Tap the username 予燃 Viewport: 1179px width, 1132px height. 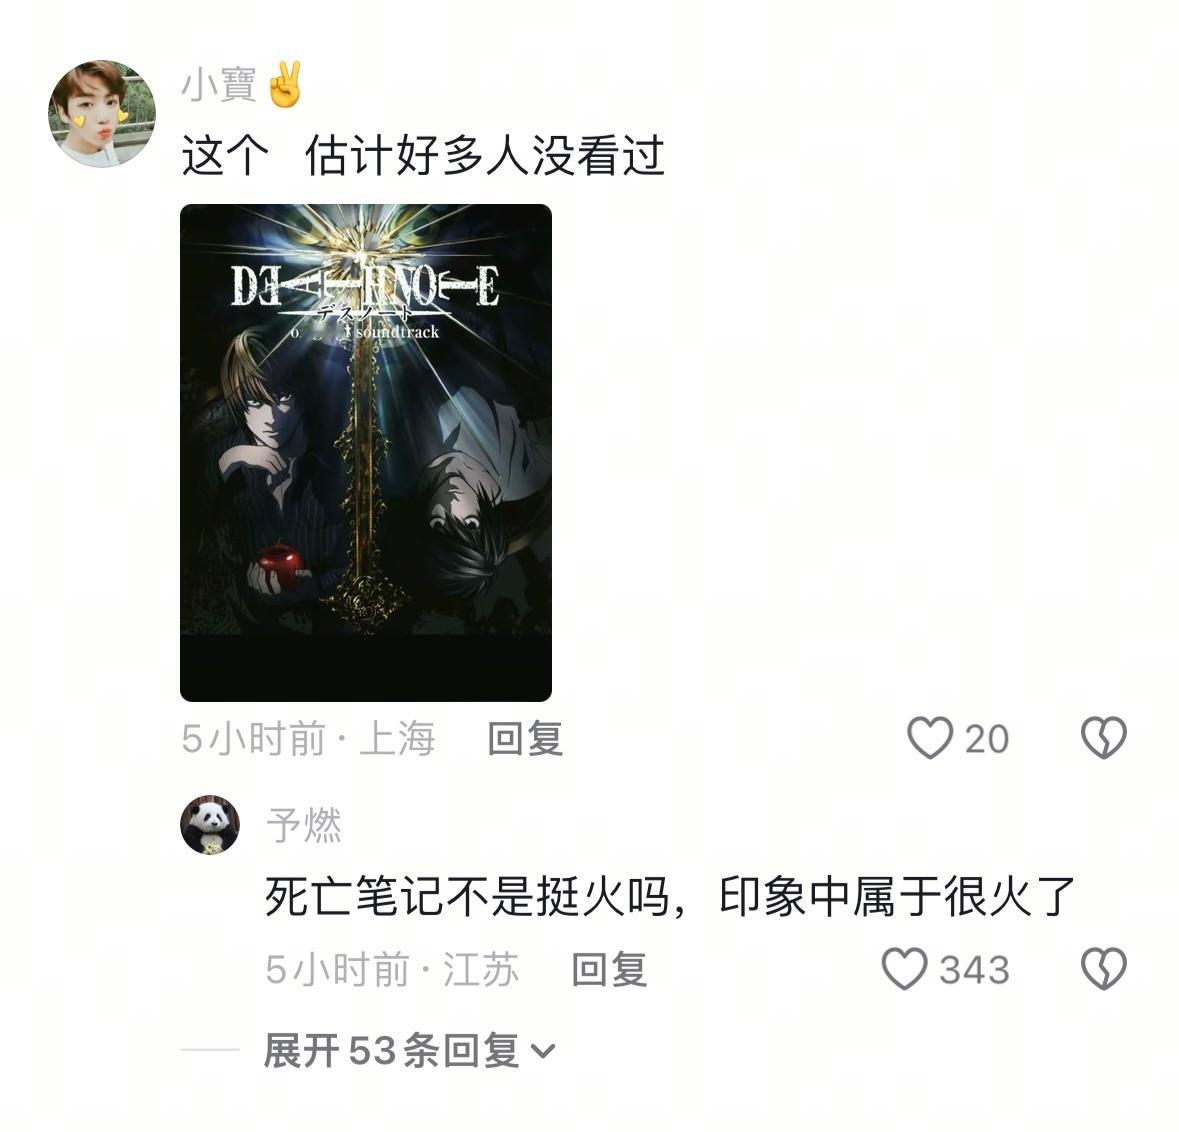[303, 825]
